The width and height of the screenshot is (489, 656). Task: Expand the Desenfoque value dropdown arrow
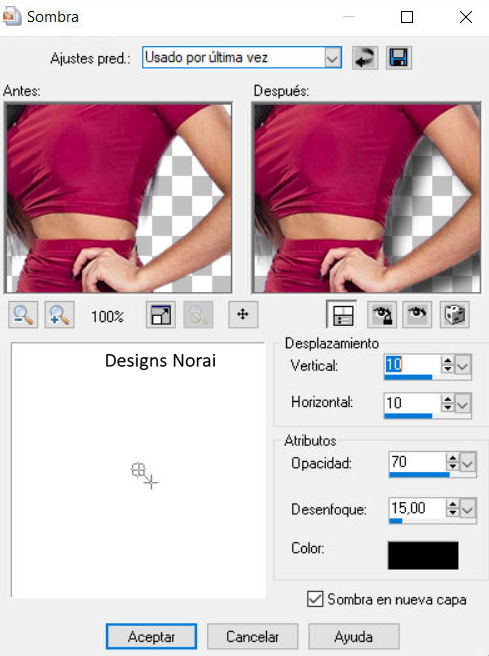pos(468,509)
